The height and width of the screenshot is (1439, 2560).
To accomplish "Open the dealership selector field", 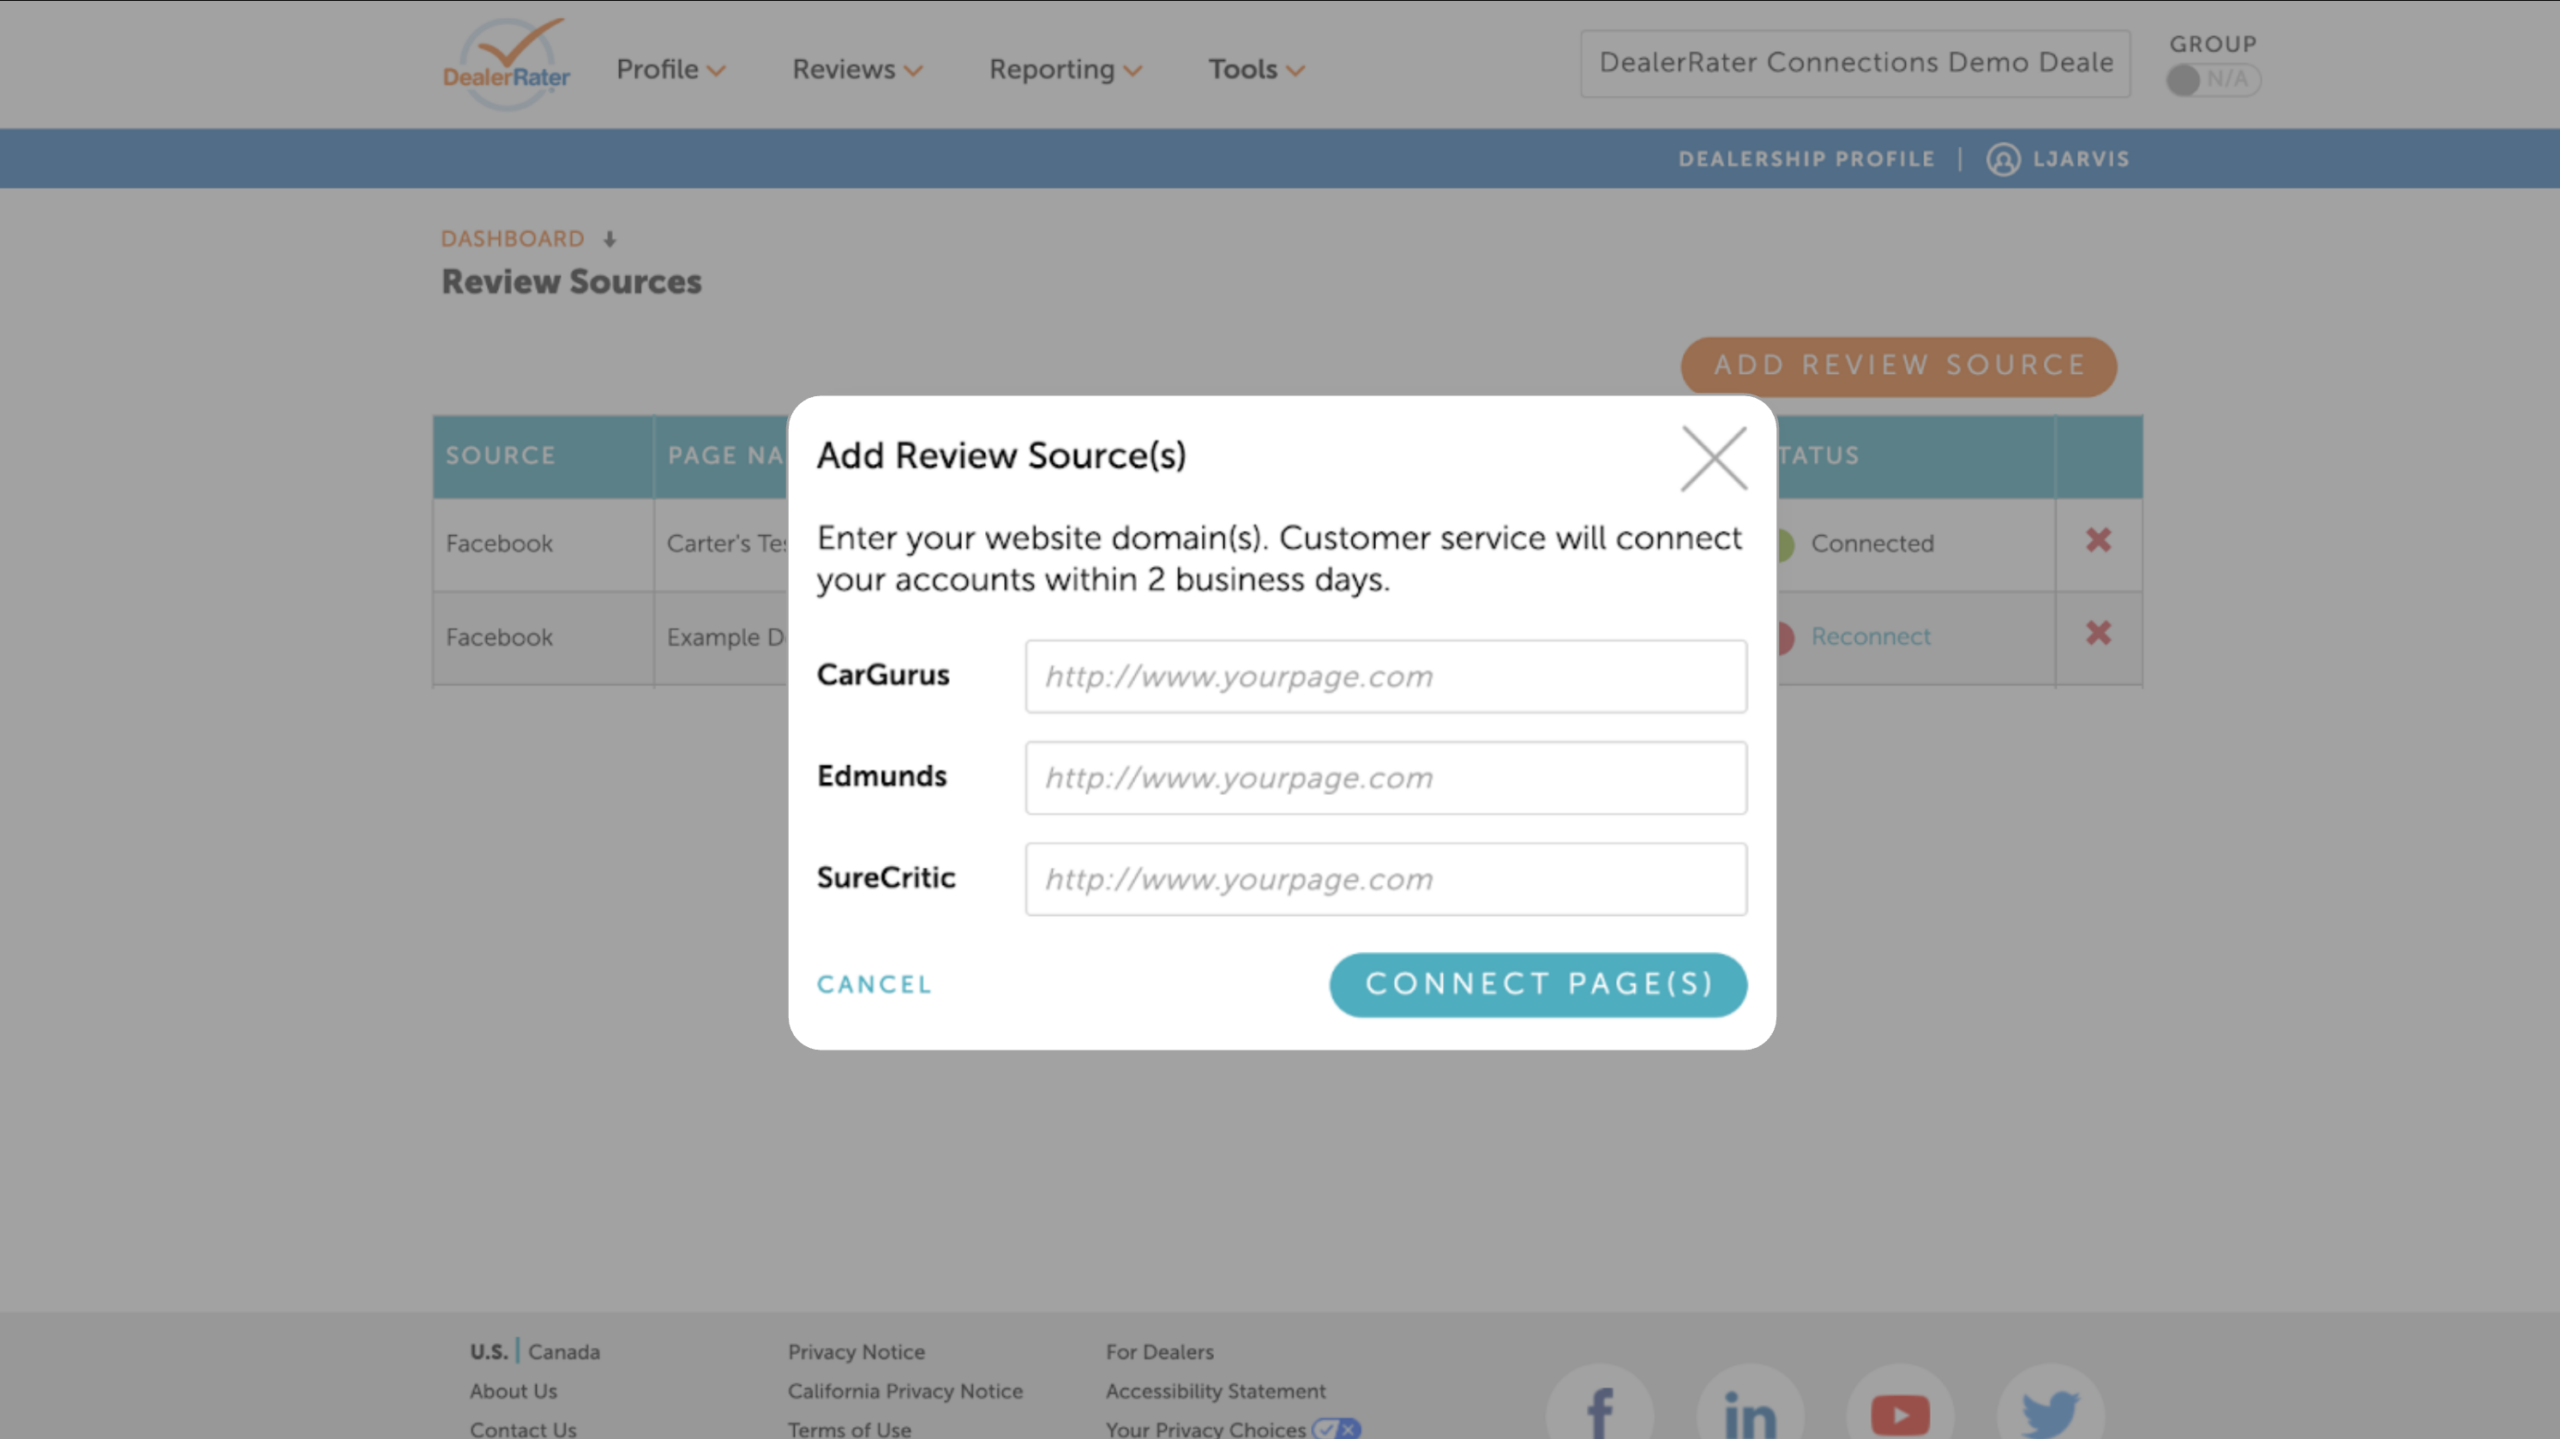I will (1855, 63).
